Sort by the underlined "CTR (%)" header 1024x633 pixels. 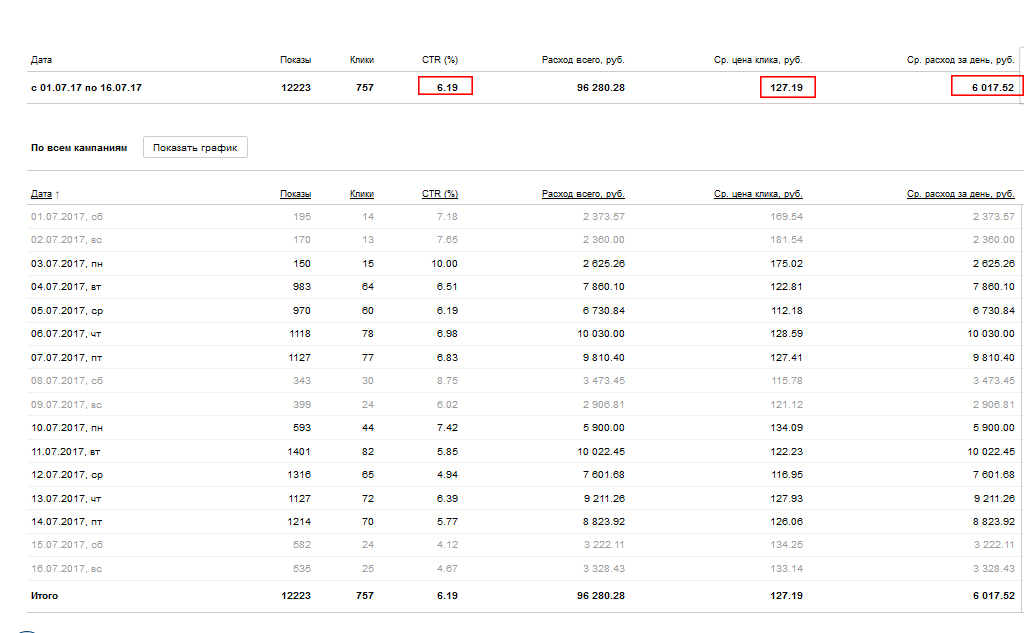[439, 194]
